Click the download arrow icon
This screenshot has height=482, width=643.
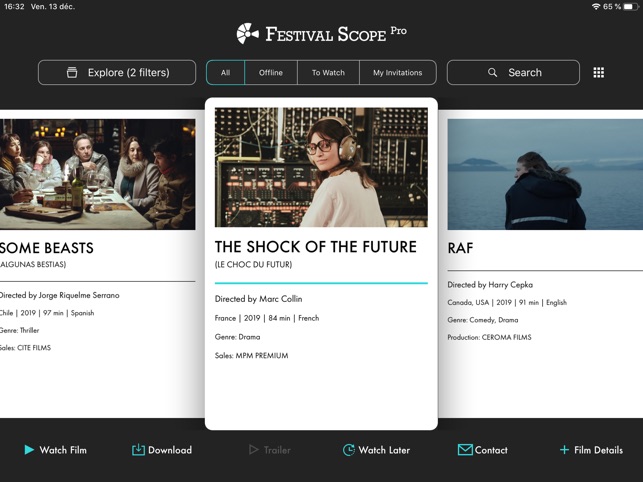[138, 450]
